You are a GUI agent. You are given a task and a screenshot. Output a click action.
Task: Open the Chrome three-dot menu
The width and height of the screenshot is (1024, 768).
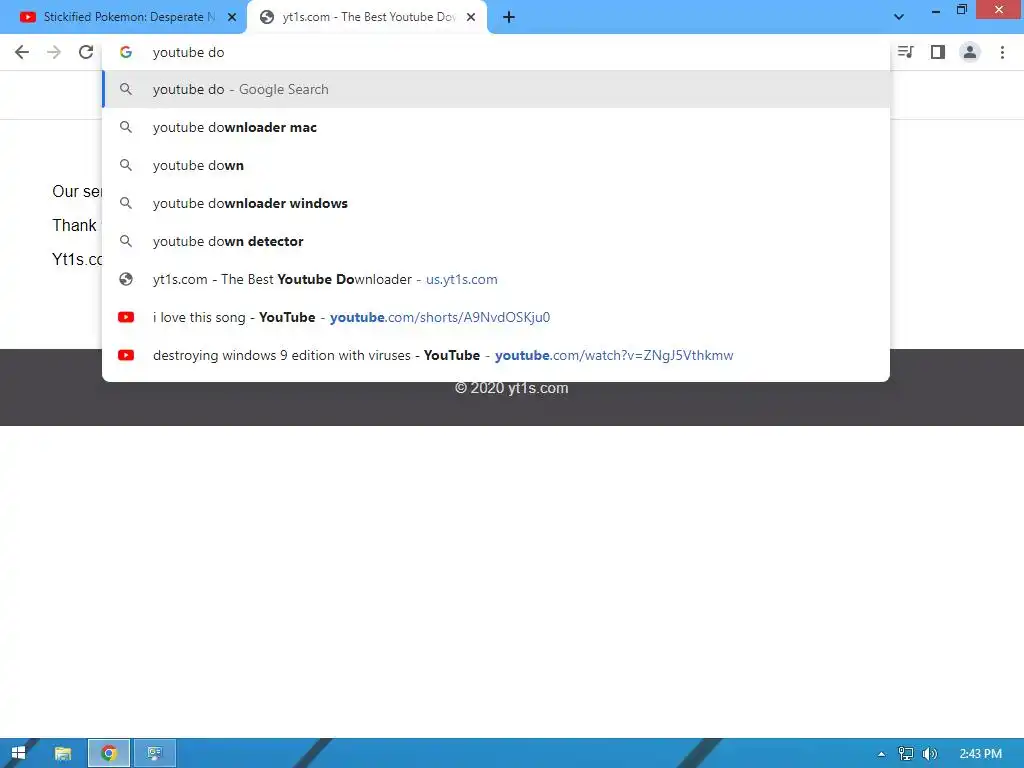pos(1002,52)
